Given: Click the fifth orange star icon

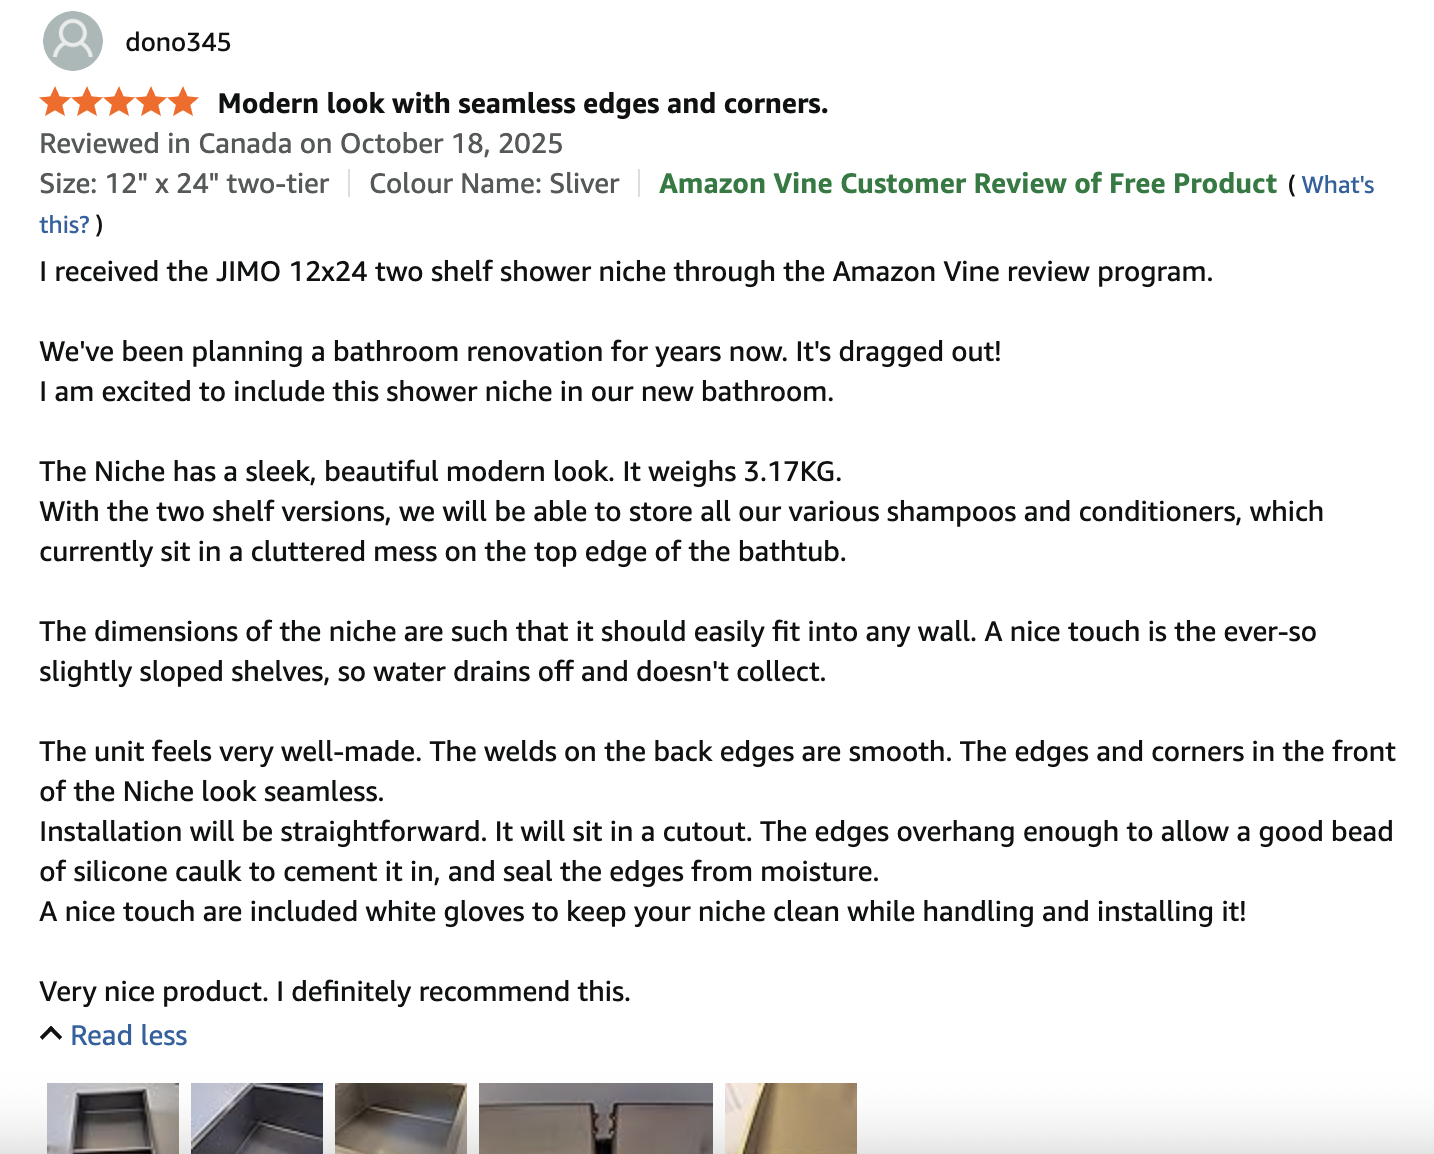Looking at the screenshot, I should pyautogui.click(x=181, y=100).
